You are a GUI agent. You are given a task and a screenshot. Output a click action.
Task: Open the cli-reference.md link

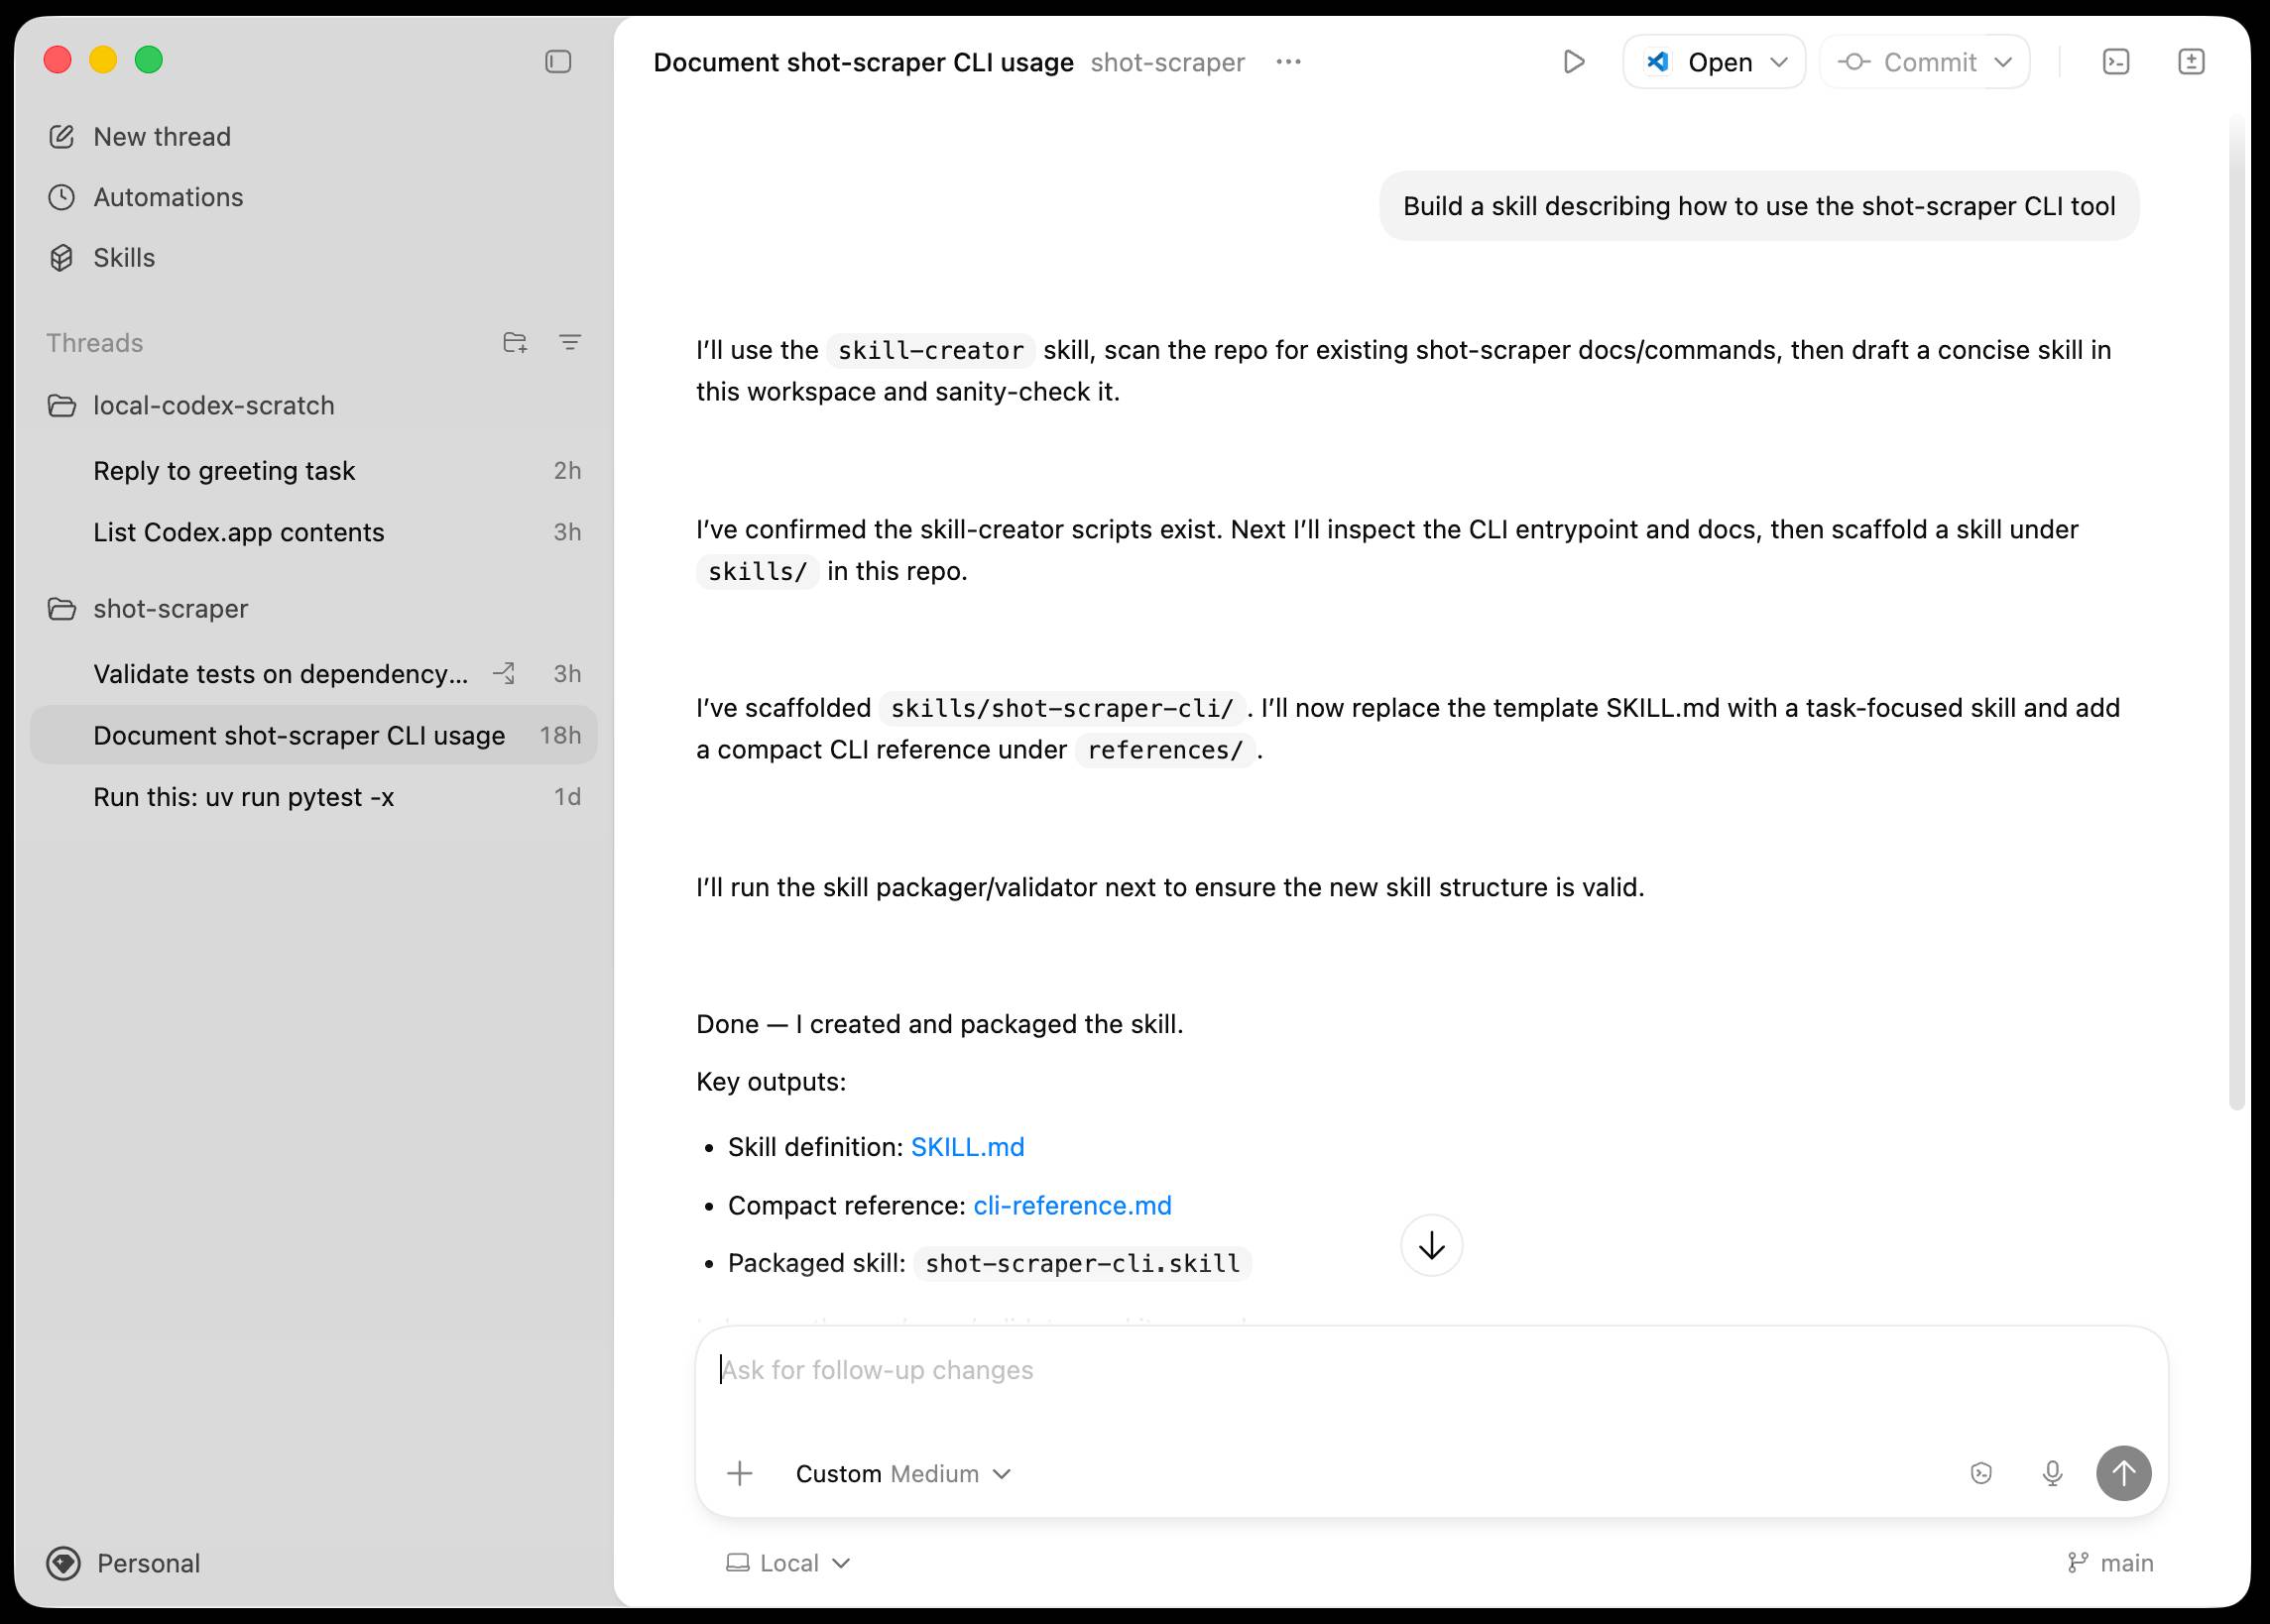click(1071, 1205)
